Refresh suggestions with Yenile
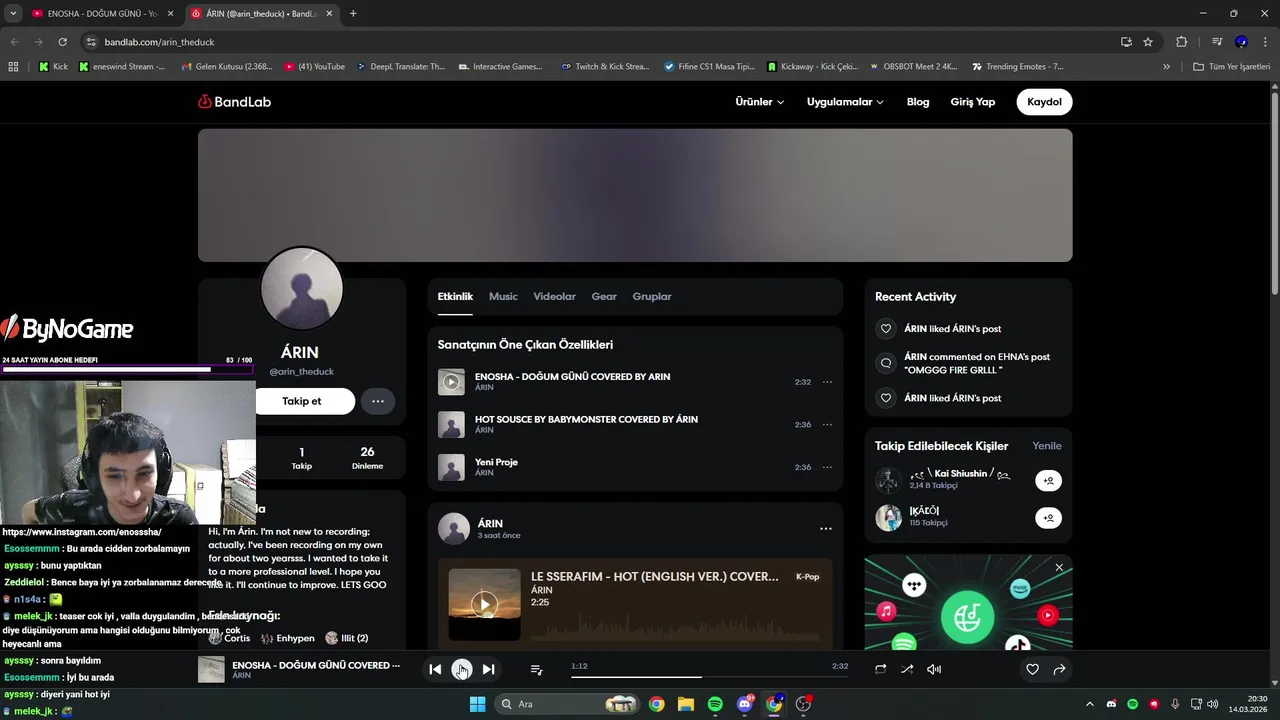 click(1047, 446)
